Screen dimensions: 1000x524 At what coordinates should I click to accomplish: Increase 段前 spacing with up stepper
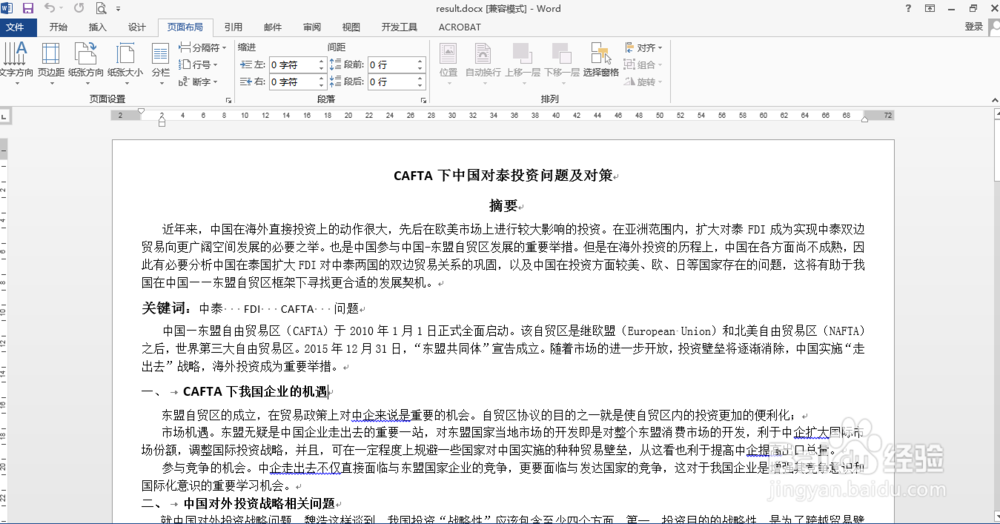point(420,61)
